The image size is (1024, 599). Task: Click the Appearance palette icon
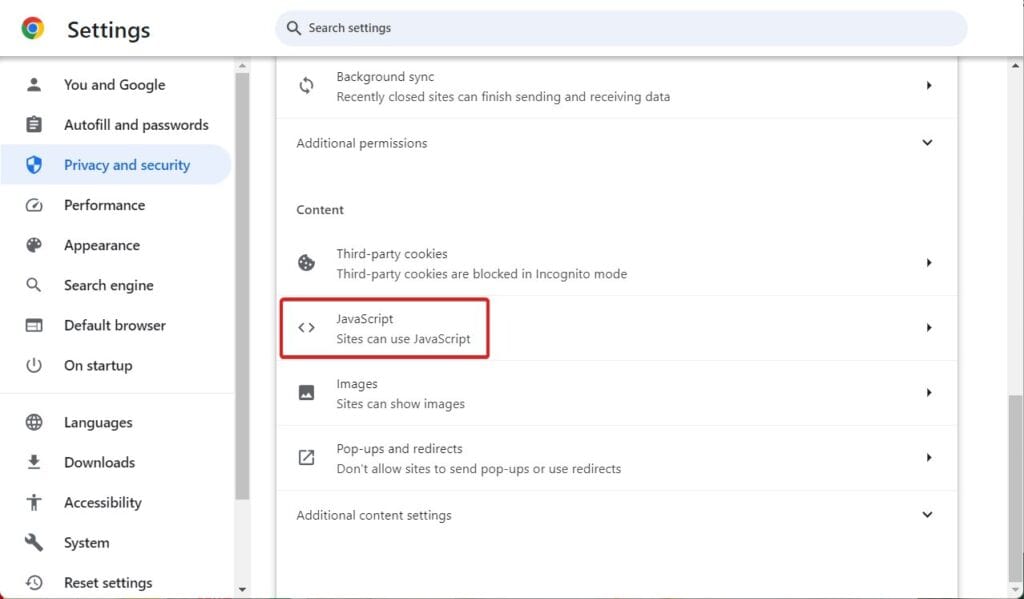(34, 245)
